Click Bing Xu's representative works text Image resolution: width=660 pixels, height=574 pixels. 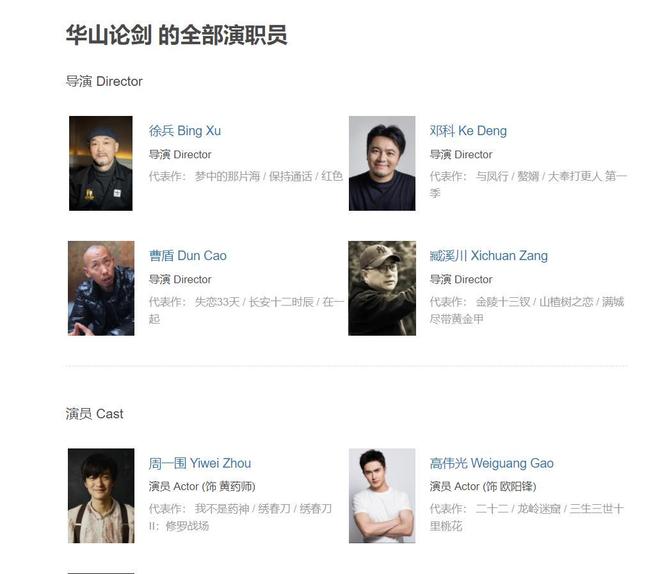tap(246, 176)
